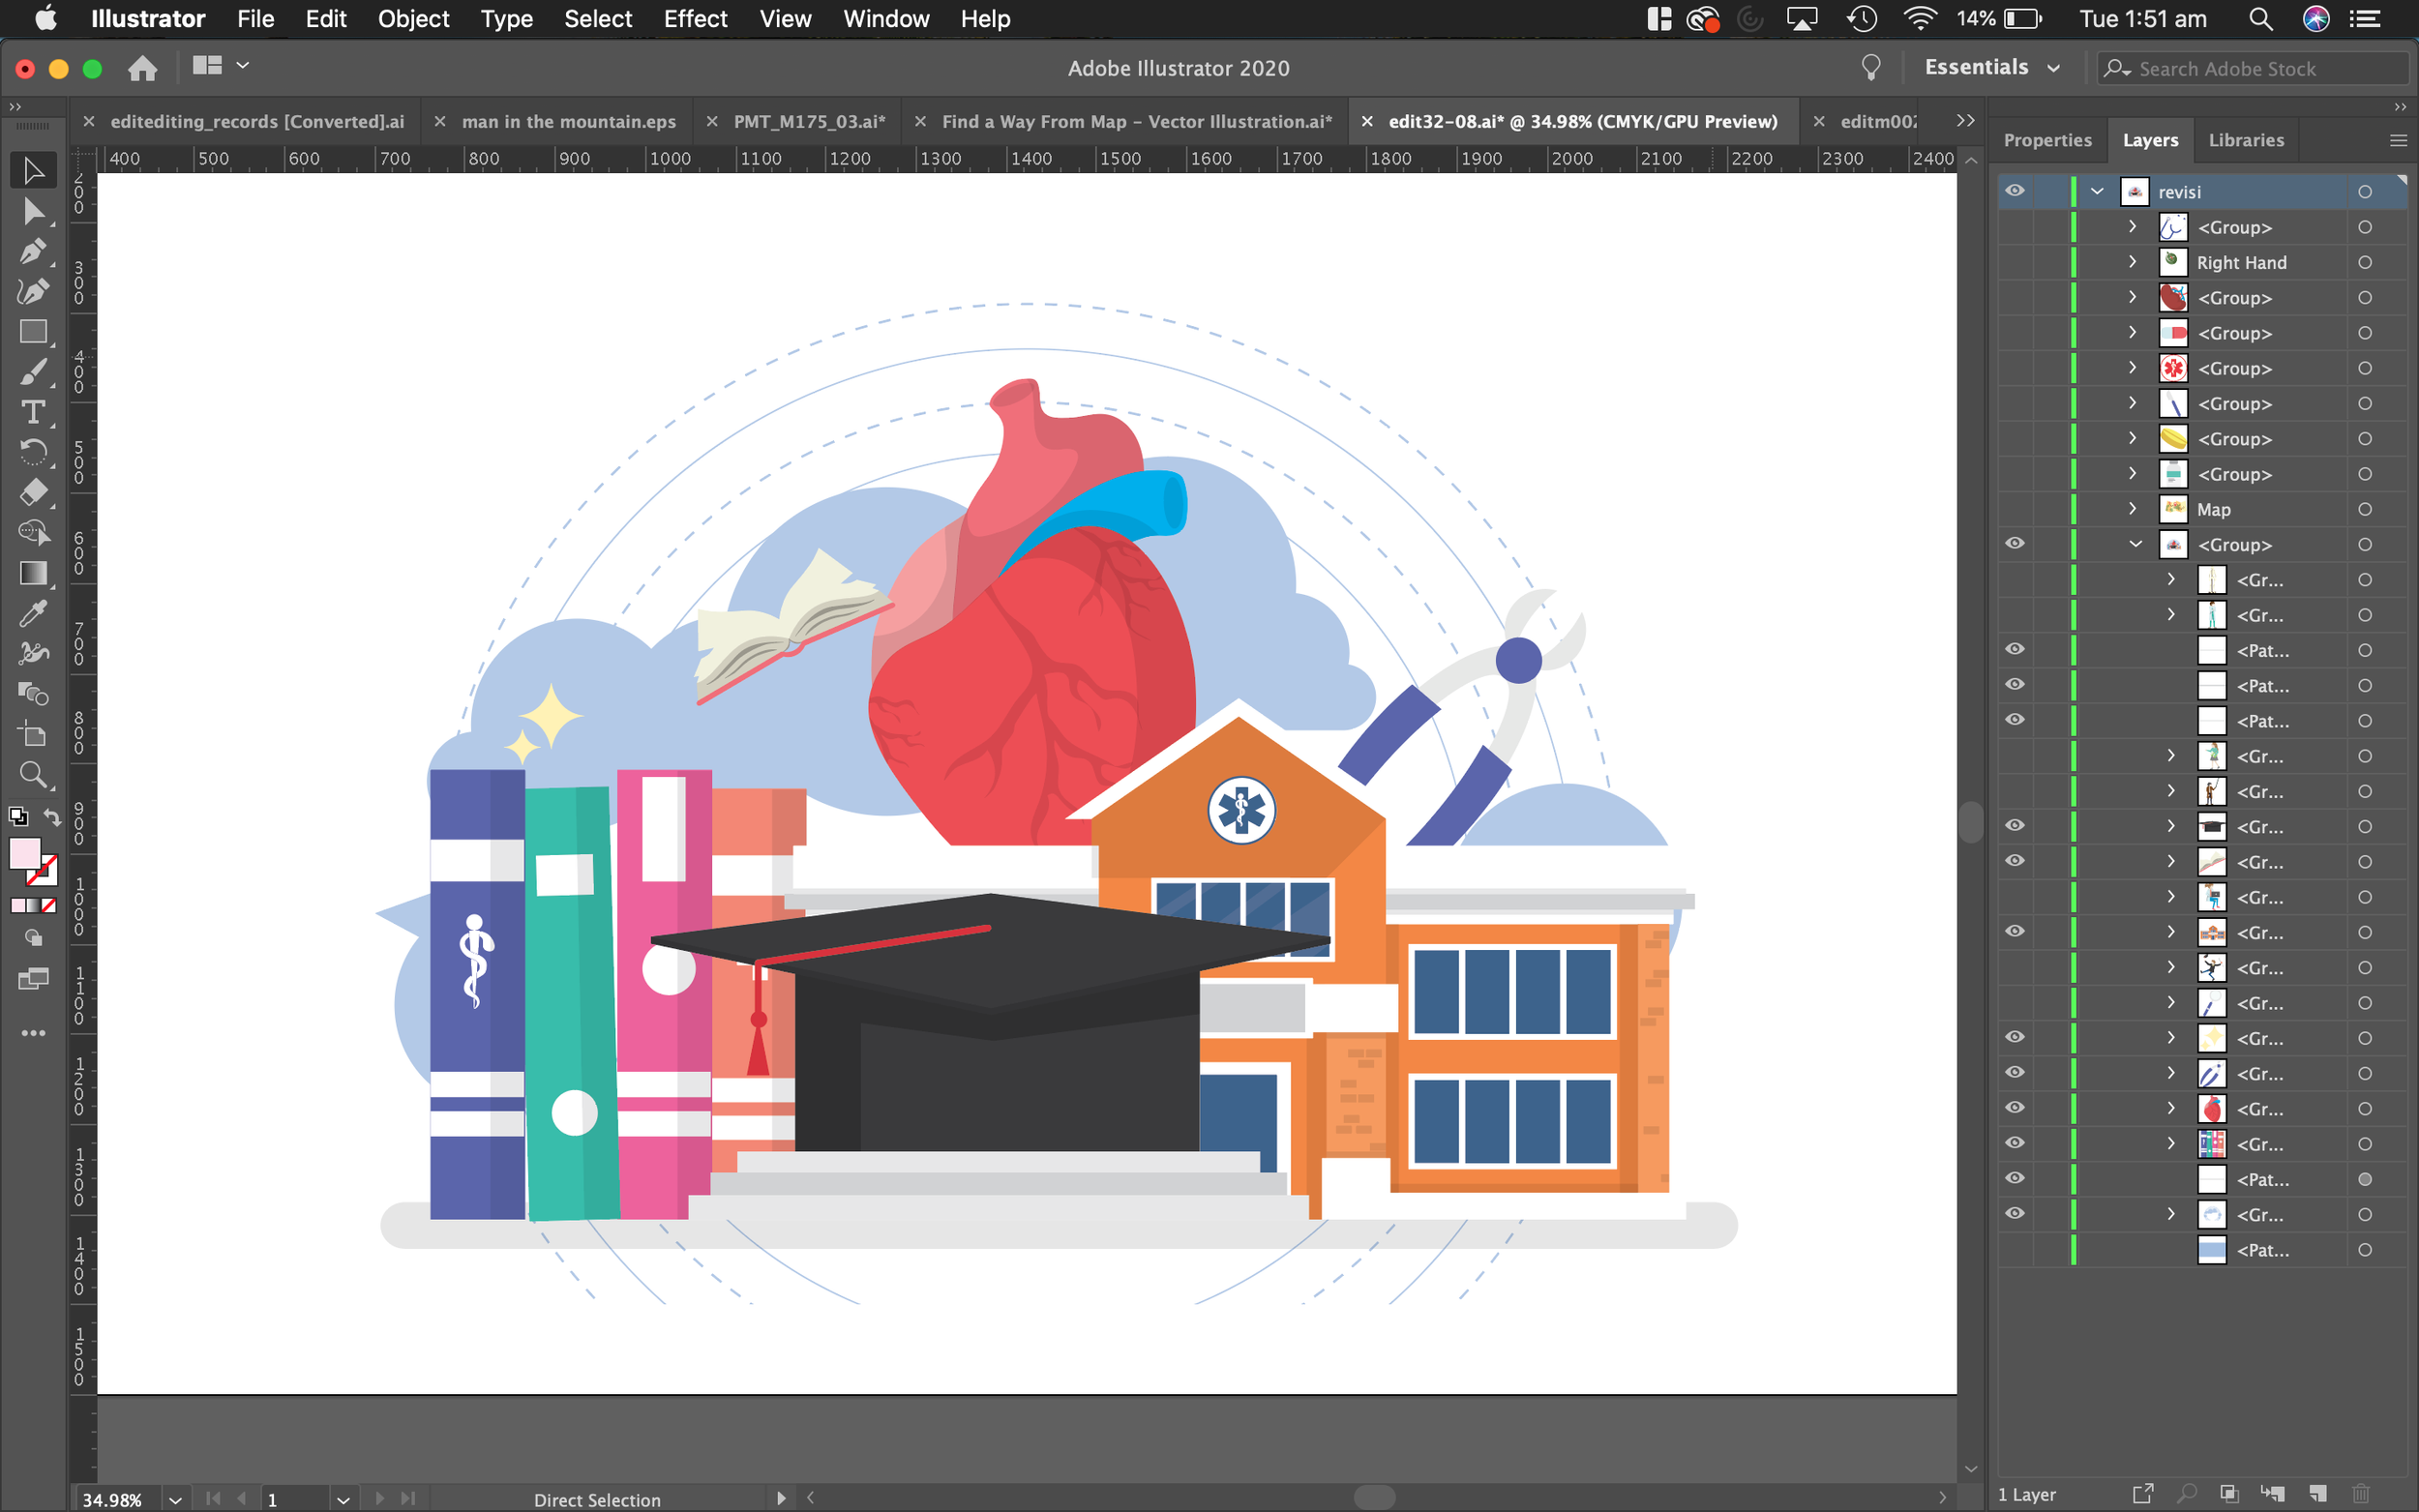This screenshot has height=1512, width=2419.
Task: Select the Type tool
Action: click(x=33, y=412)
